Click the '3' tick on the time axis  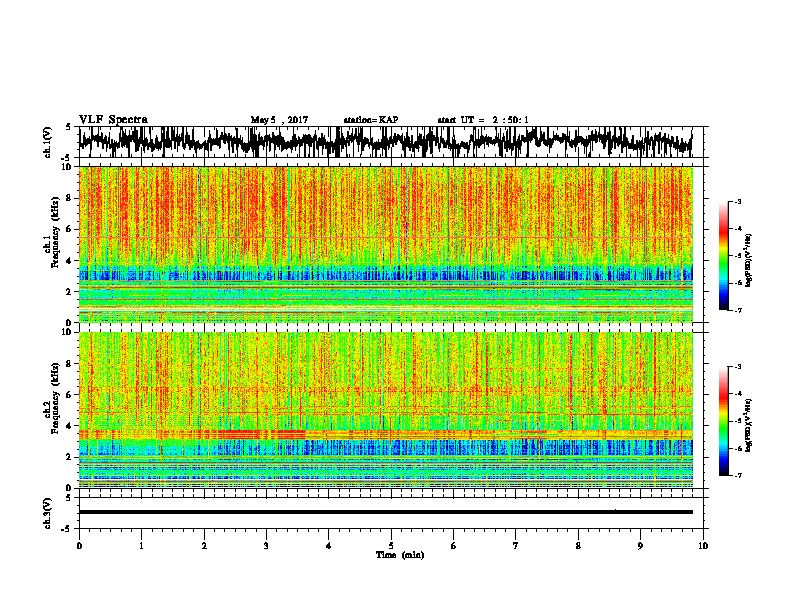266,546
